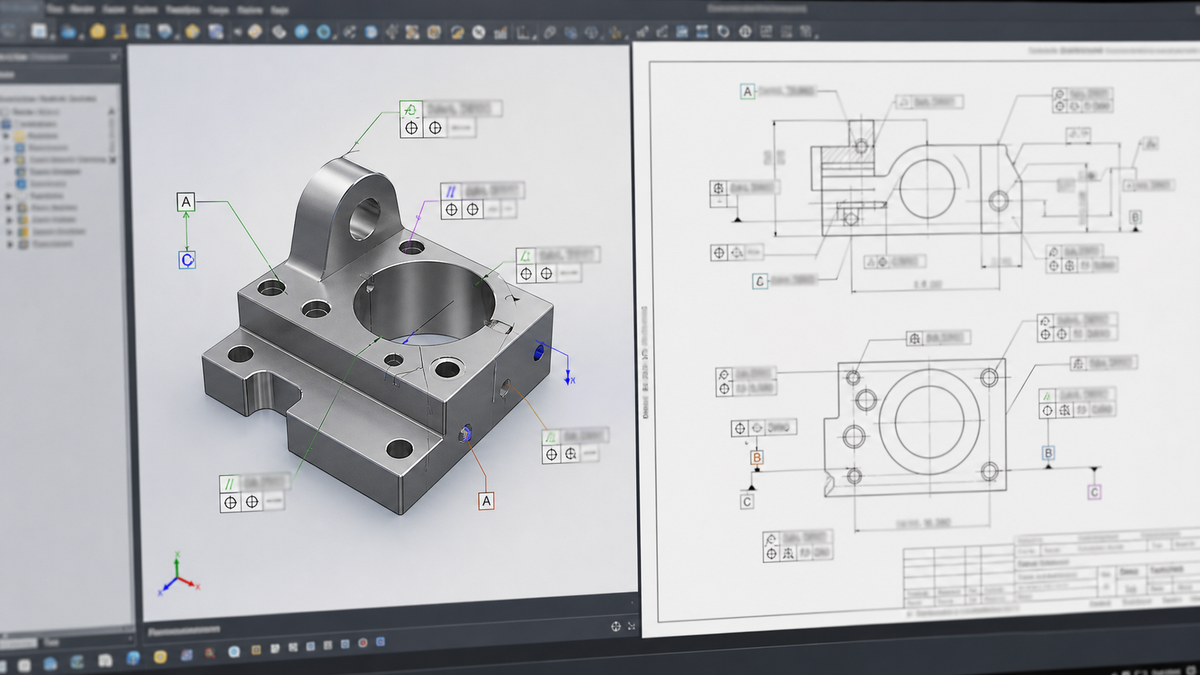Click the down arrow in the model tree panel
Screen dimensions: 1200x675
pos(112,160)
